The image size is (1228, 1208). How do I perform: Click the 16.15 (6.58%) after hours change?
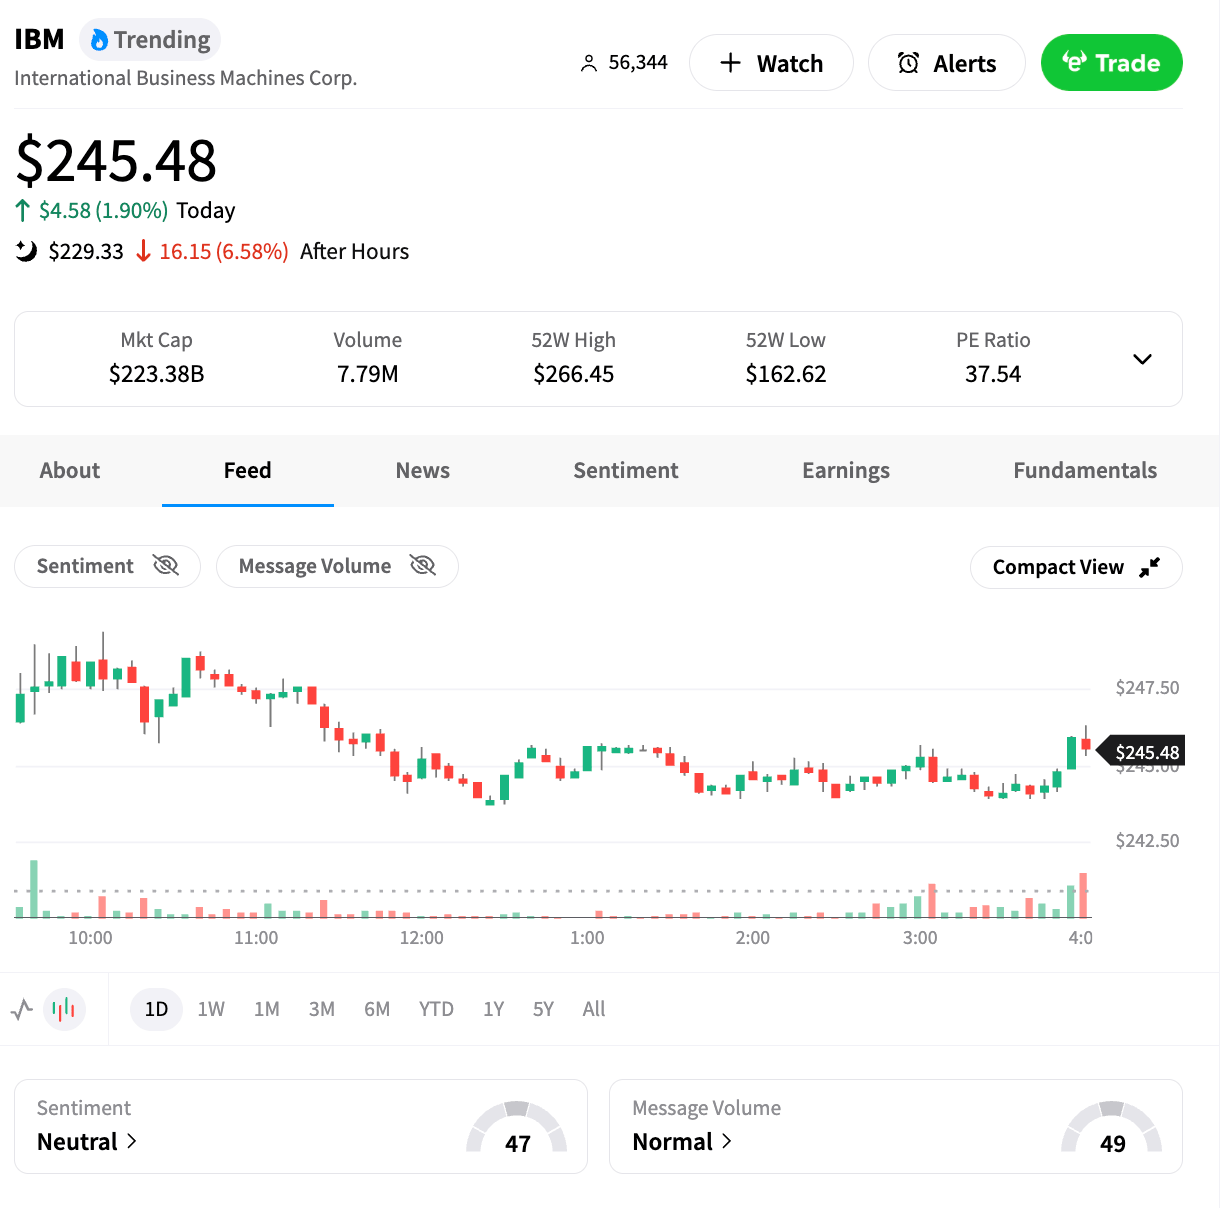click(224, 252)
